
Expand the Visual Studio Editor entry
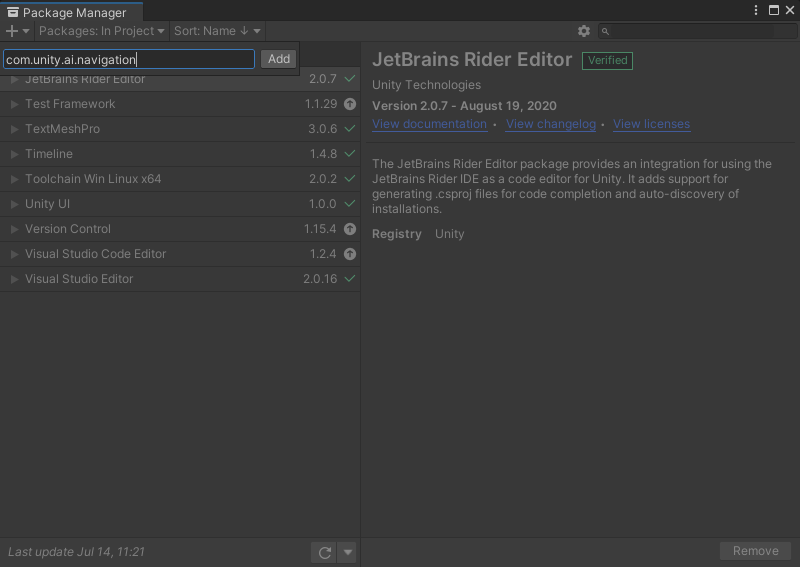coord(14,279)
